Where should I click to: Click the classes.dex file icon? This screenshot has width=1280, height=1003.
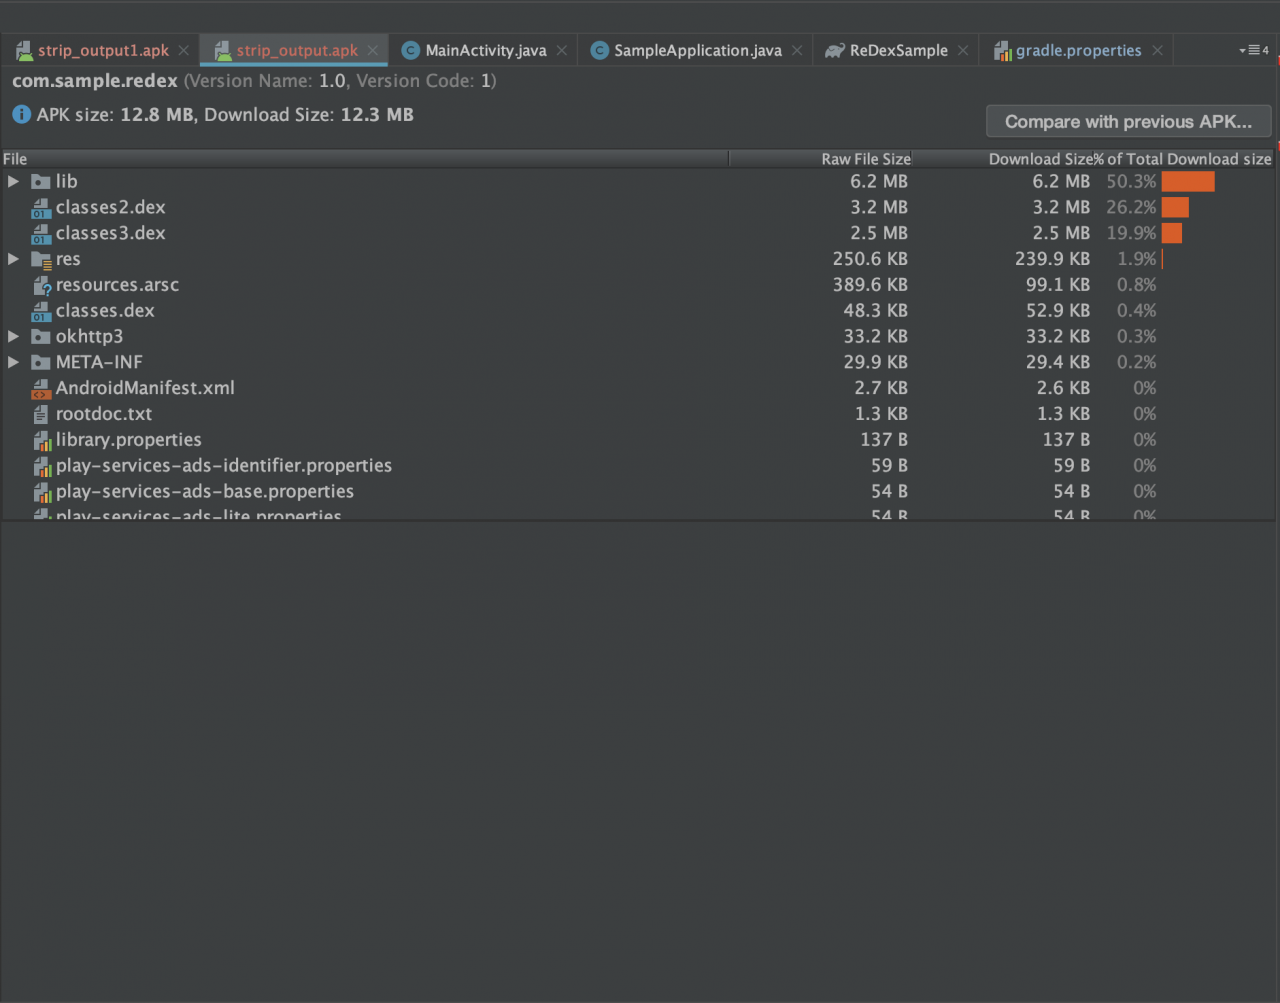pyautogui.click(x=41, y=312)
